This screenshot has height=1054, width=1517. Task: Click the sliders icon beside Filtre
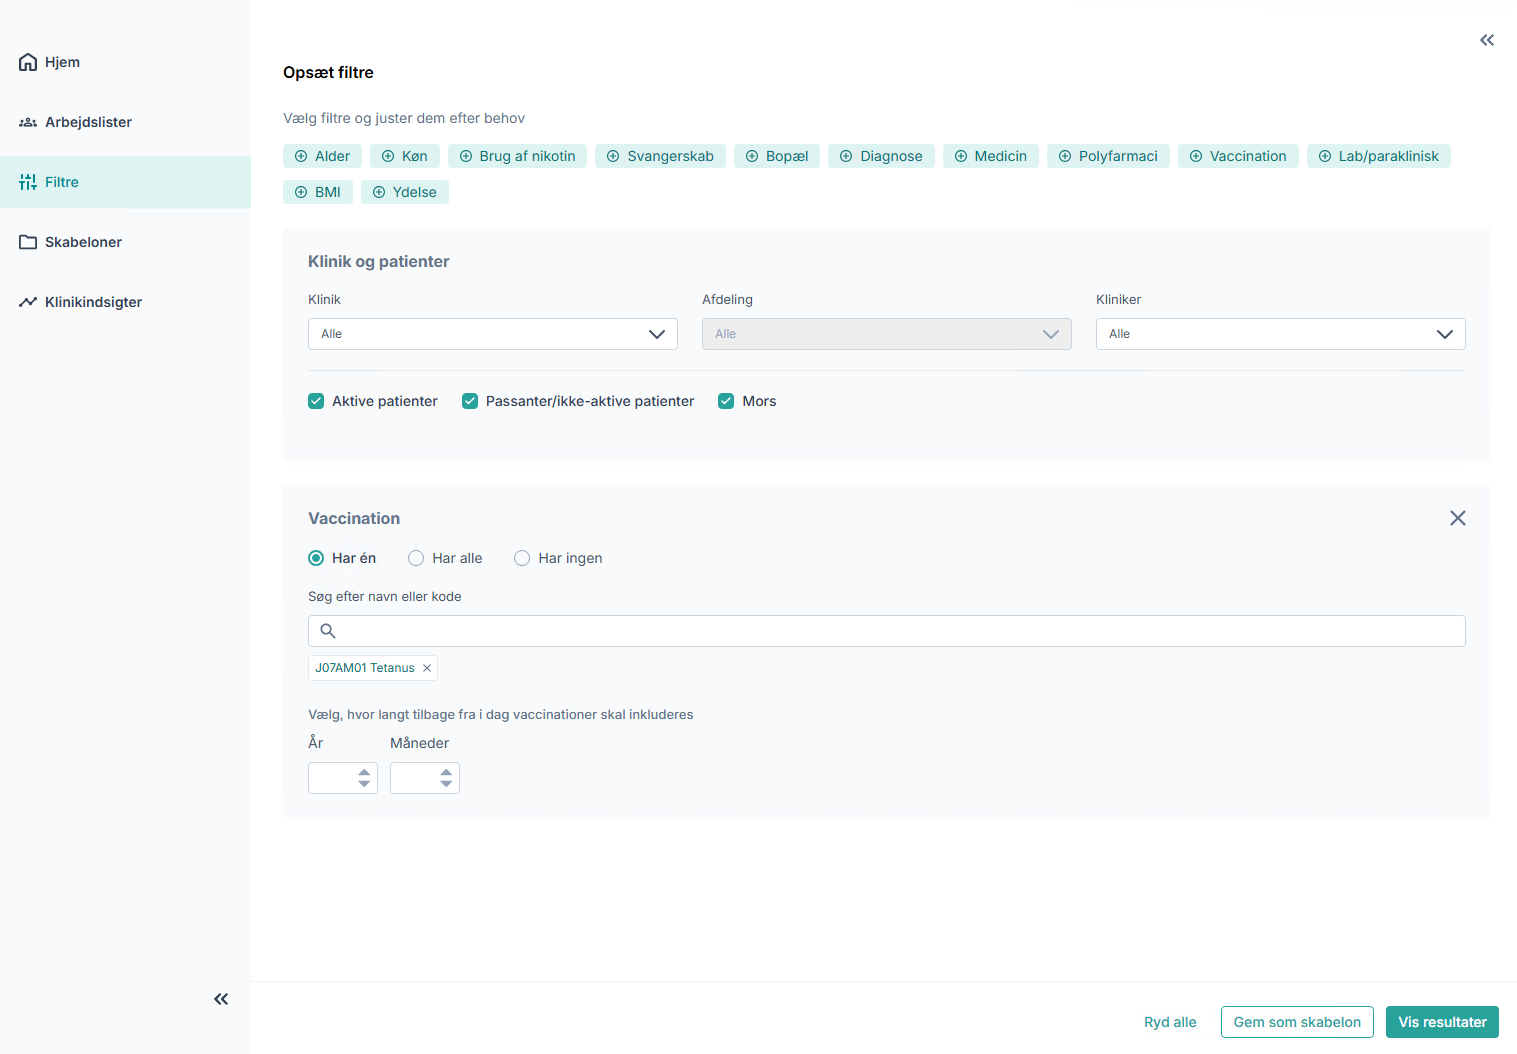(28, 182)
